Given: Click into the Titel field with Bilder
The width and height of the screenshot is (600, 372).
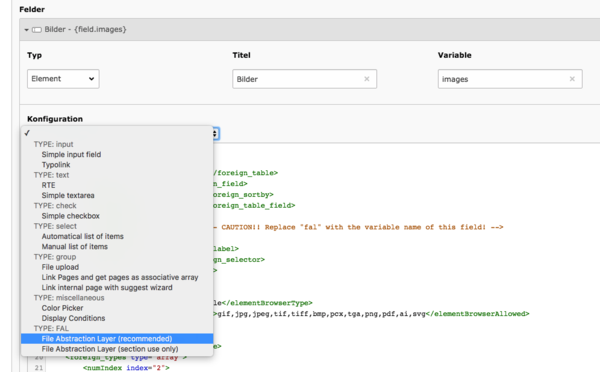Looking at the screenshot, I should pos(305,79).
